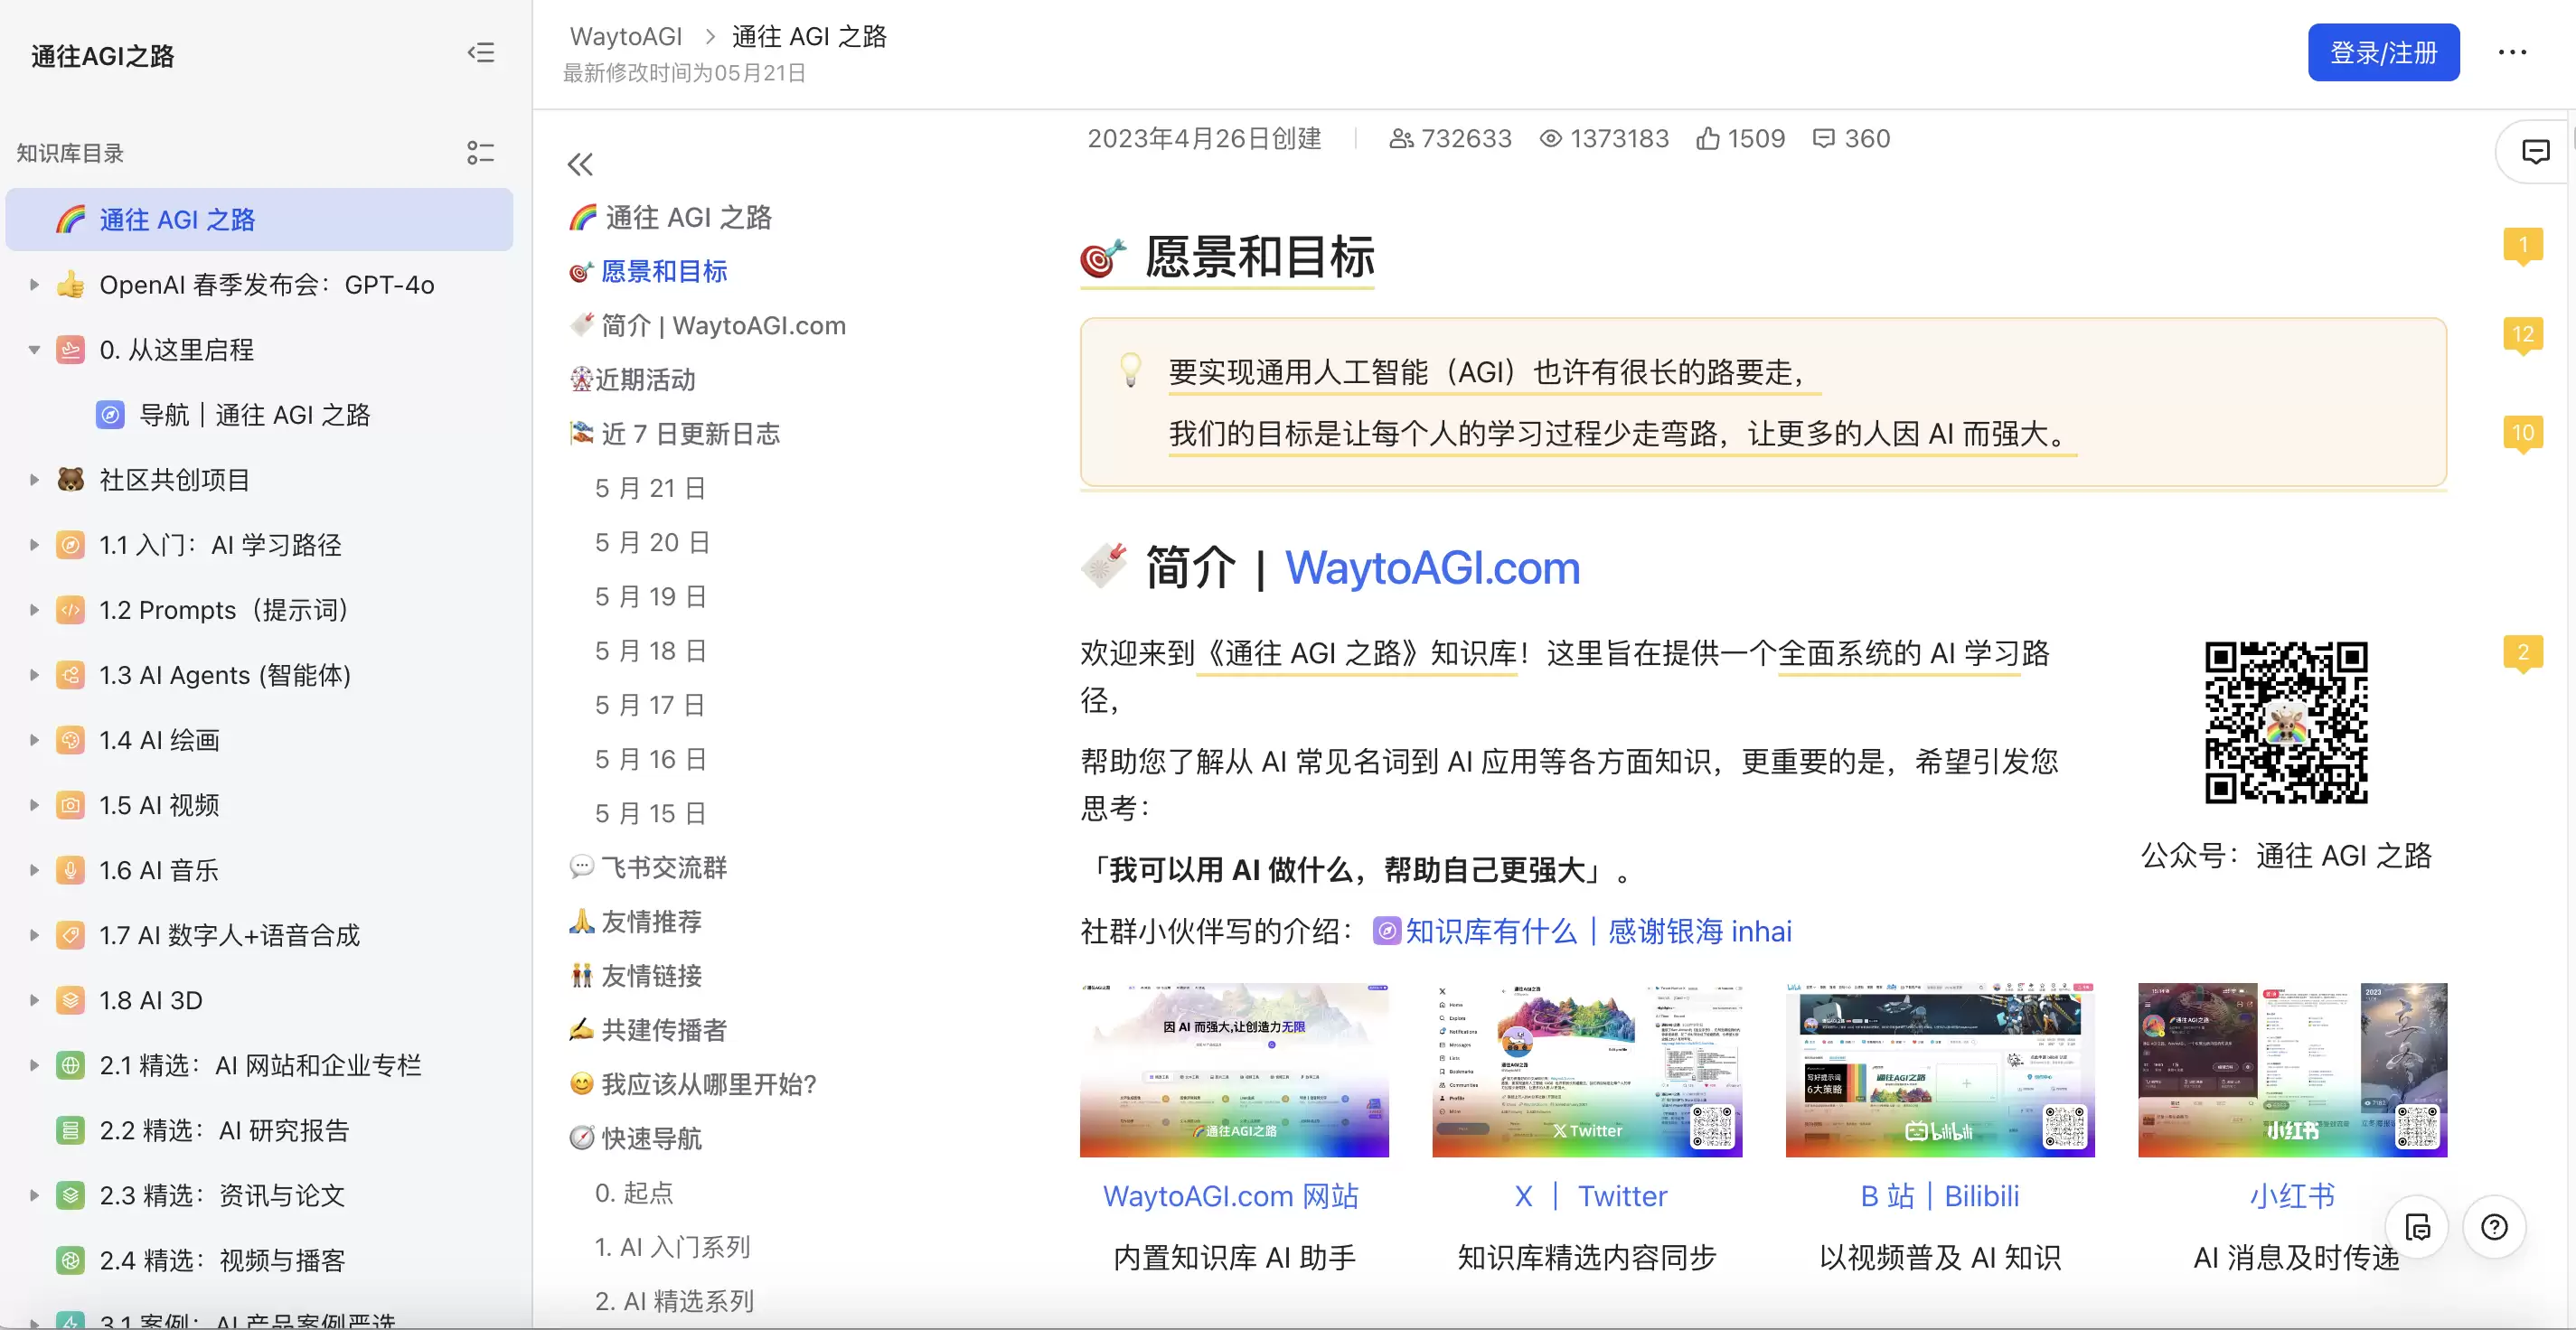Click the rainbow icon of 通往 AGI 之路
The width and height of the screenshot is (2576, 1330).
point(70,219)
